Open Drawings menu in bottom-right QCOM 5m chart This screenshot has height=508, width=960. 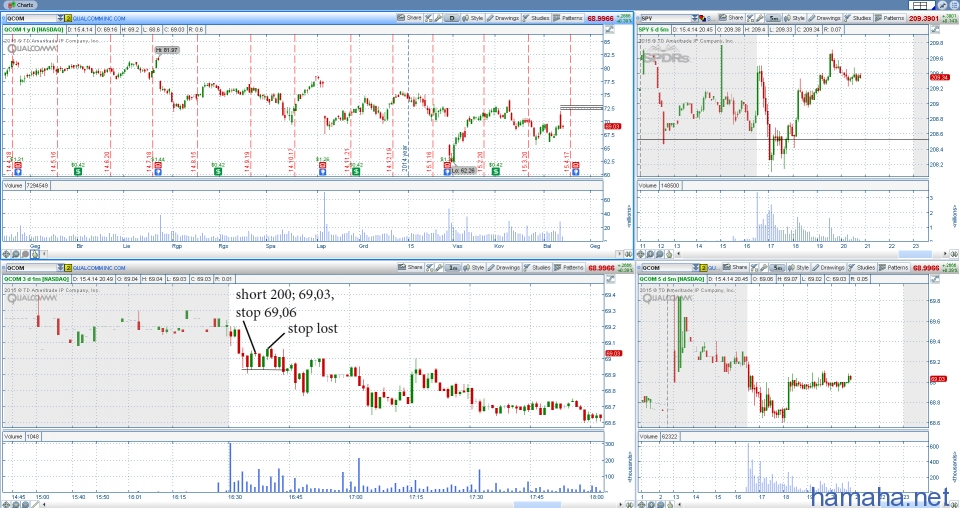click(x=828, y=267)
